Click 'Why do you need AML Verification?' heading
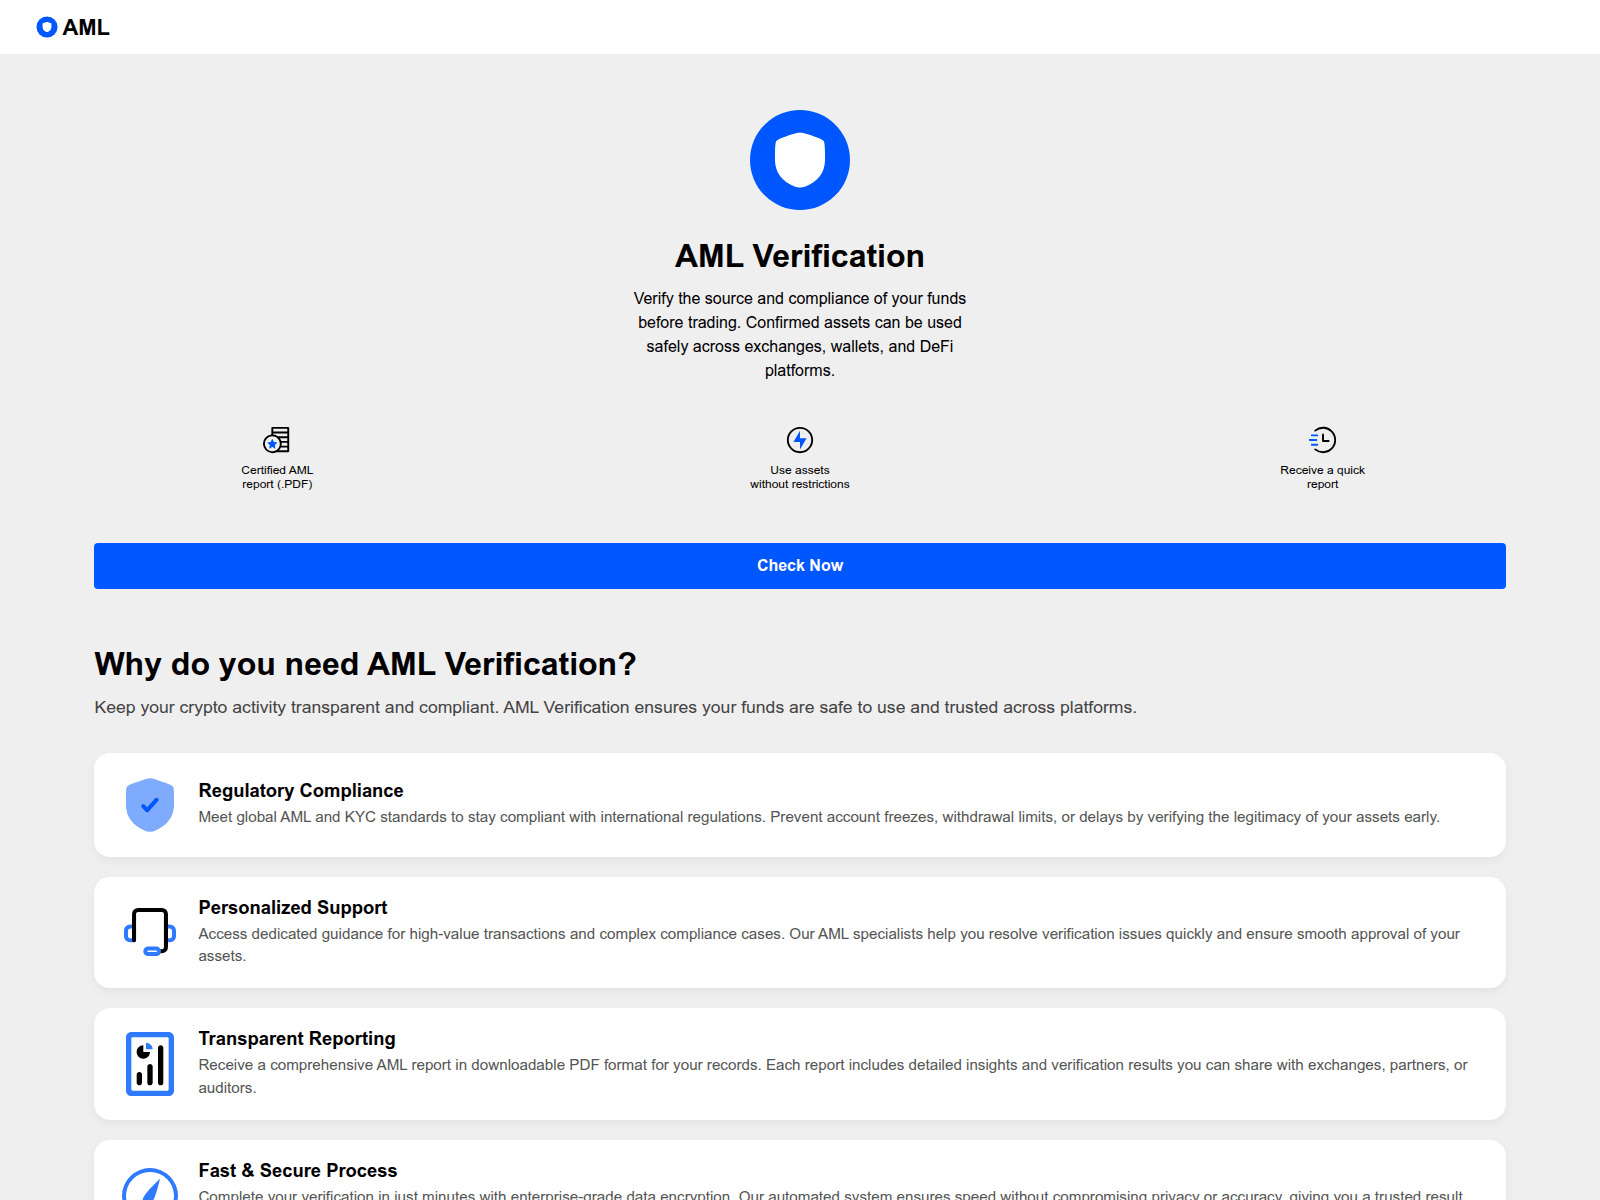This screenshot has width=1600, height=1200. (365, 664)
